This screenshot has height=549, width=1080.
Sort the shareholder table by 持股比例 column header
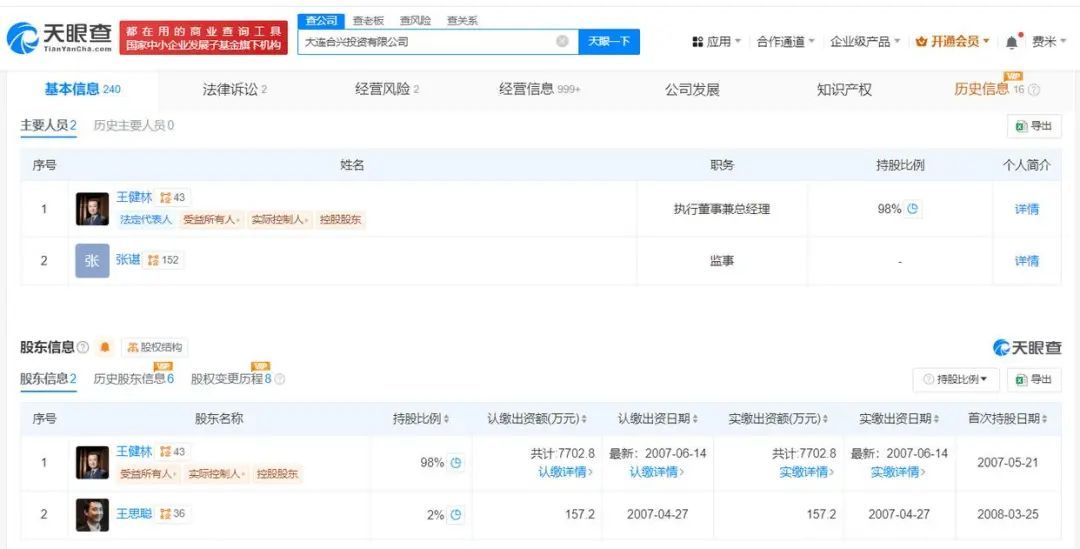tap(421, 419)
